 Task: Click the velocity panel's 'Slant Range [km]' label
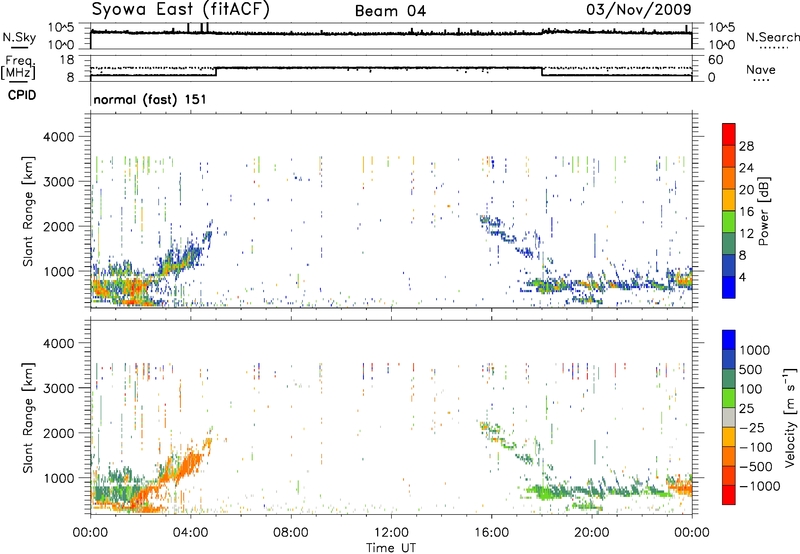click(28, 418)
